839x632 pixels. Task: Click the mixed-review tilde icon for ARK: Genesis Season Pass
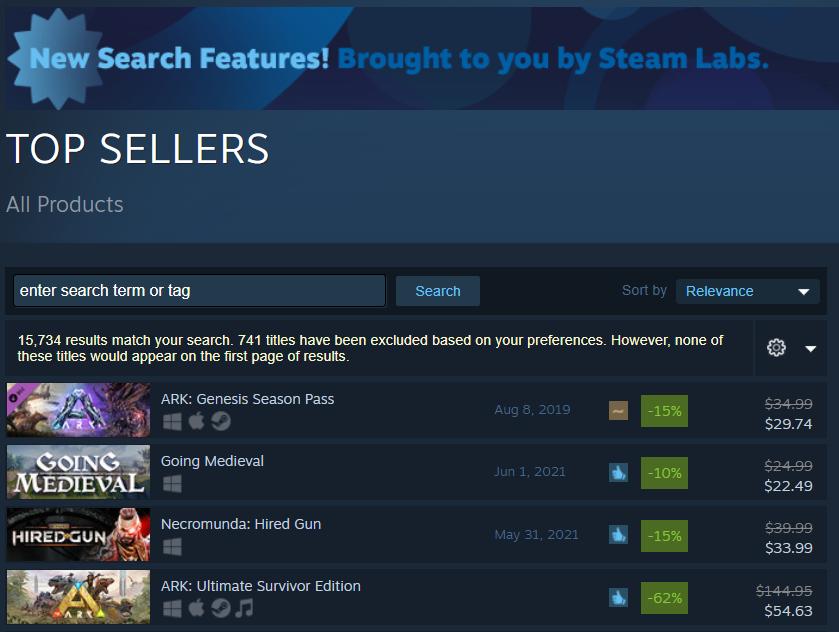pyautogui.click(x=618, y=410)
